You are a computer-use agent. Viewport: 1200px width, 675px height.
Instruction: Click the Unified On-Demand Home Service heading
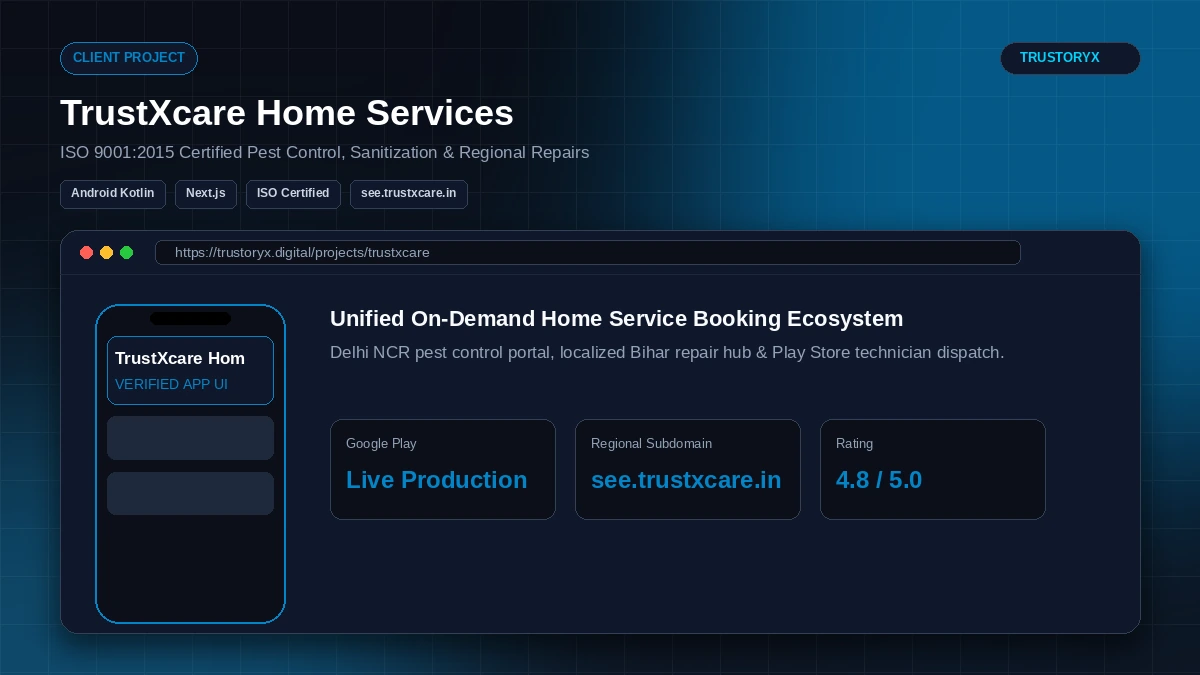pos(616,319)
